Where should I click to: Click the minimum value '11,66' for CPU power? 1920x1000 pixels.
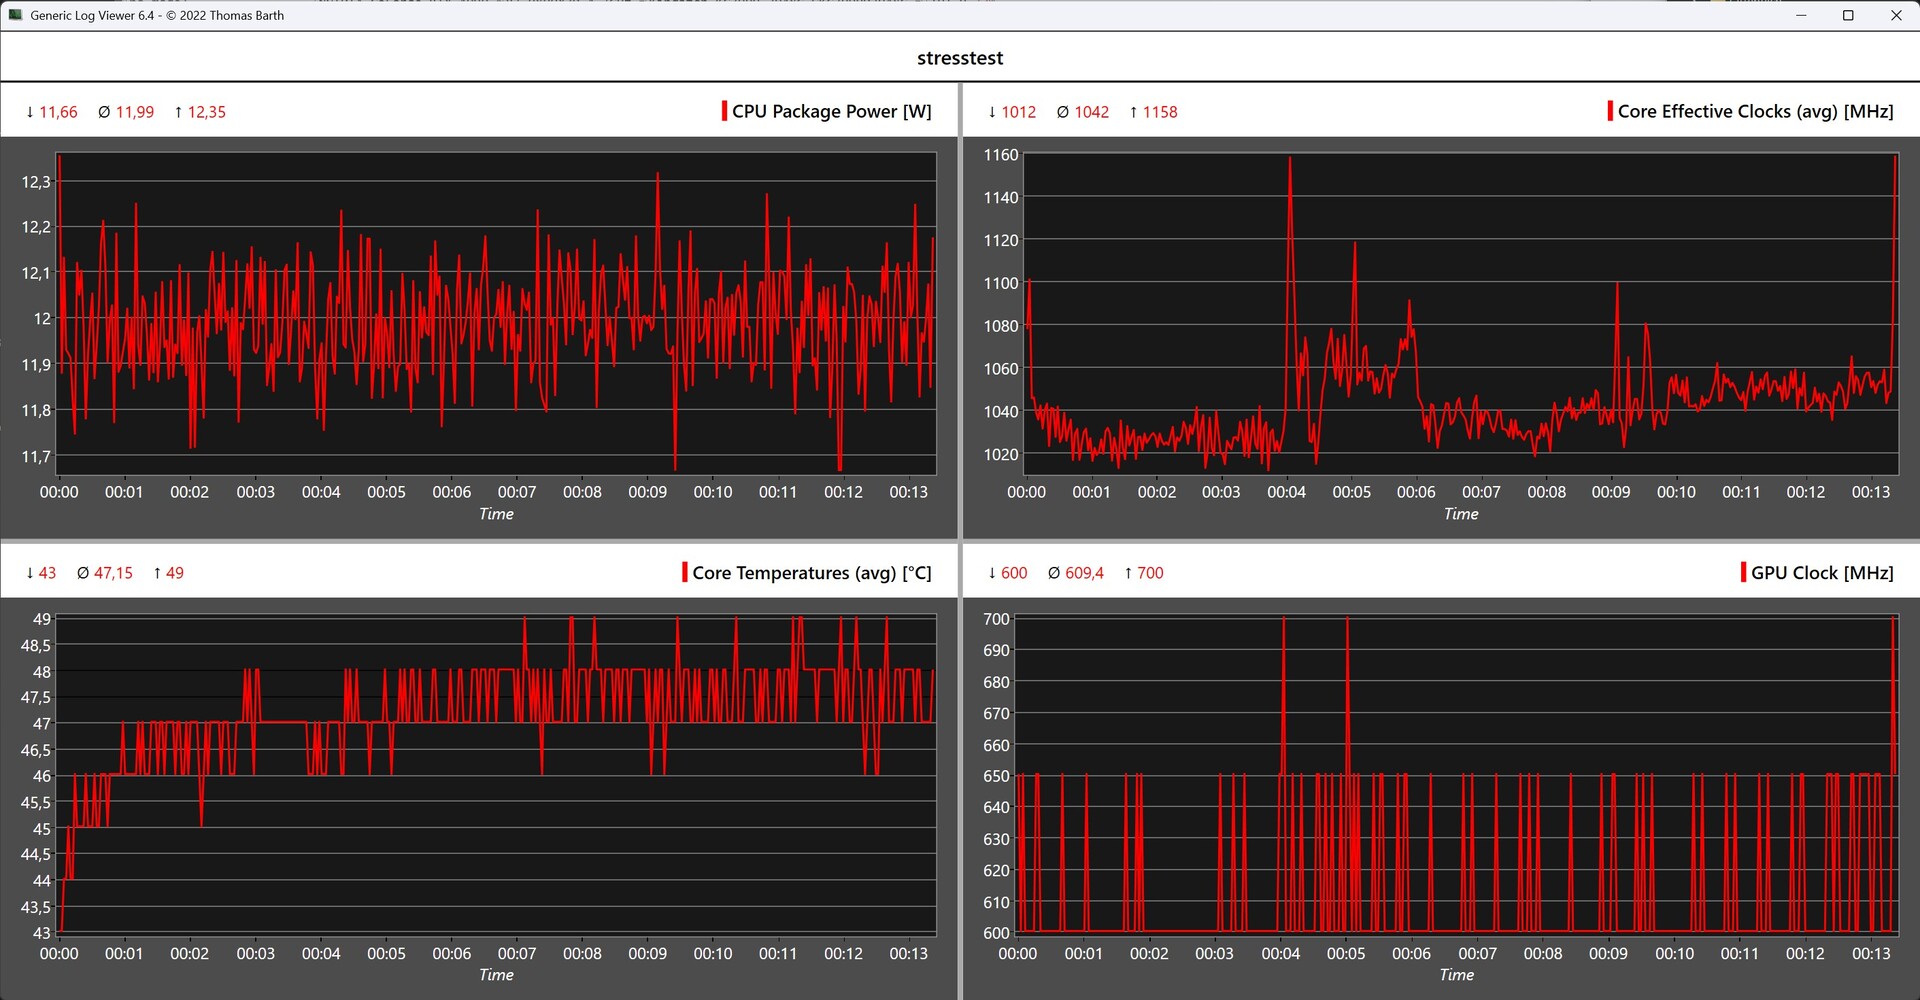(x=58, y=112)
